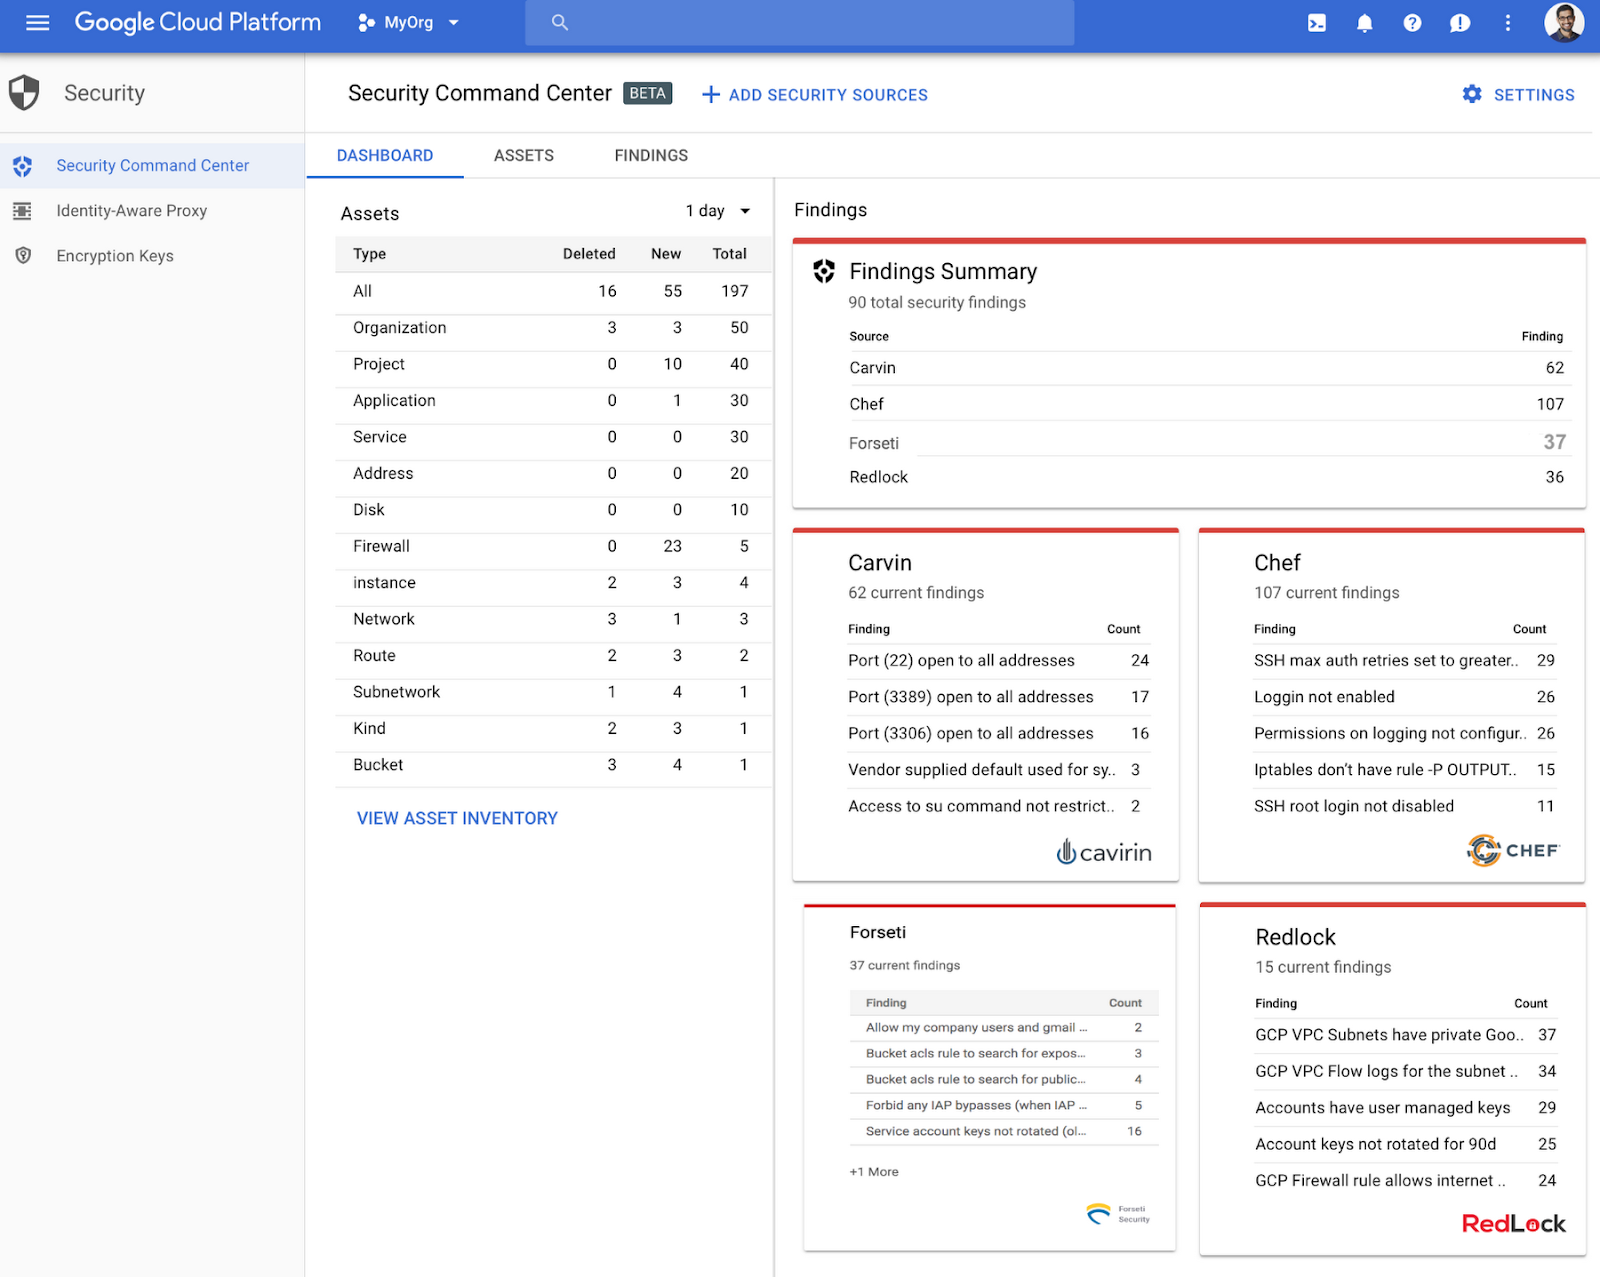Select the Organization asset row

(x=553, y=328)
